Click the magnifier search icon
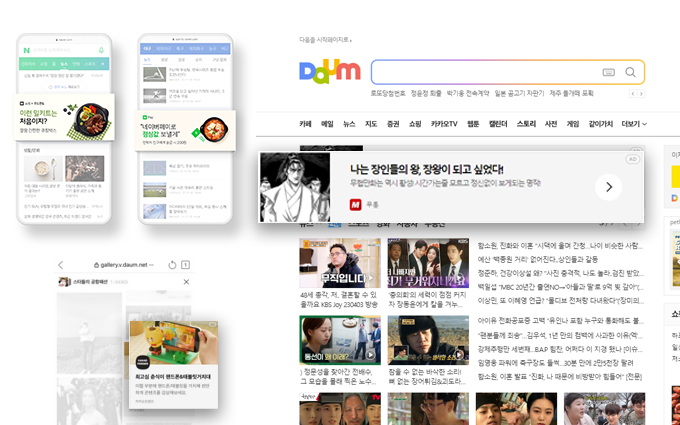680x425 pixels. tap(630, 72)
